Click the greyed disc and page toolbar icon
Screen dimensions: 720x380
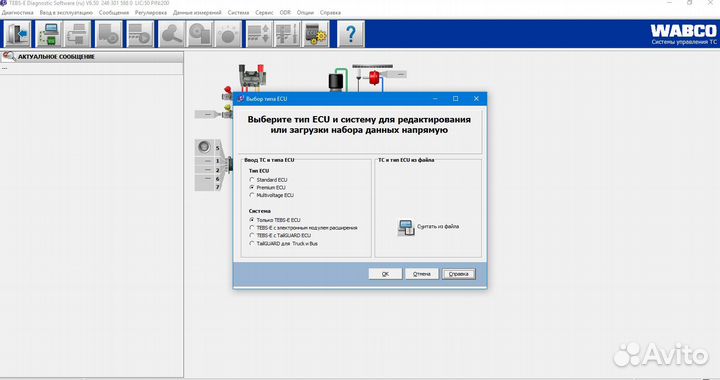200,34
